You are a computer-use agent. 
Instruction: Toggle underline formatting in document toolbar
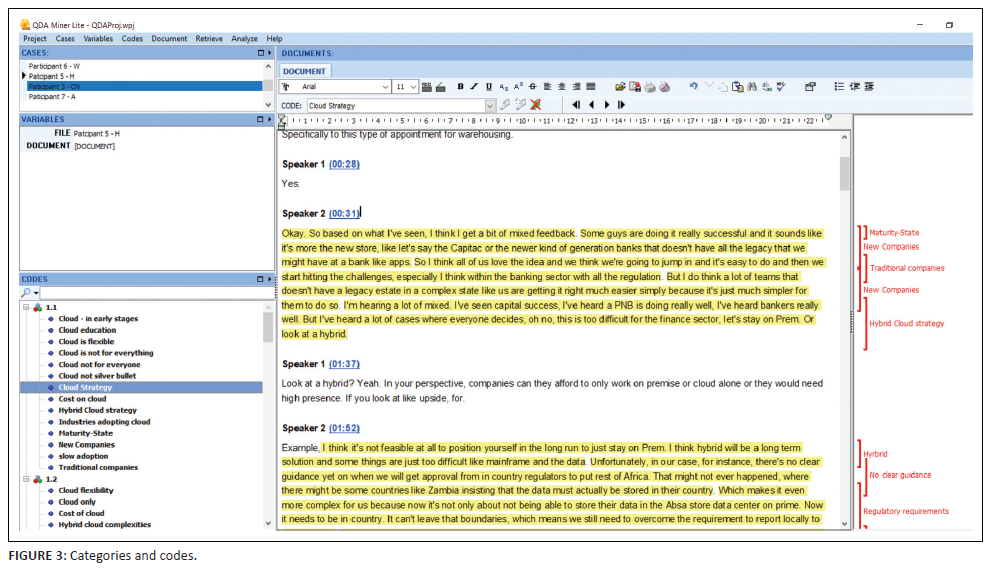click(488, 87)
